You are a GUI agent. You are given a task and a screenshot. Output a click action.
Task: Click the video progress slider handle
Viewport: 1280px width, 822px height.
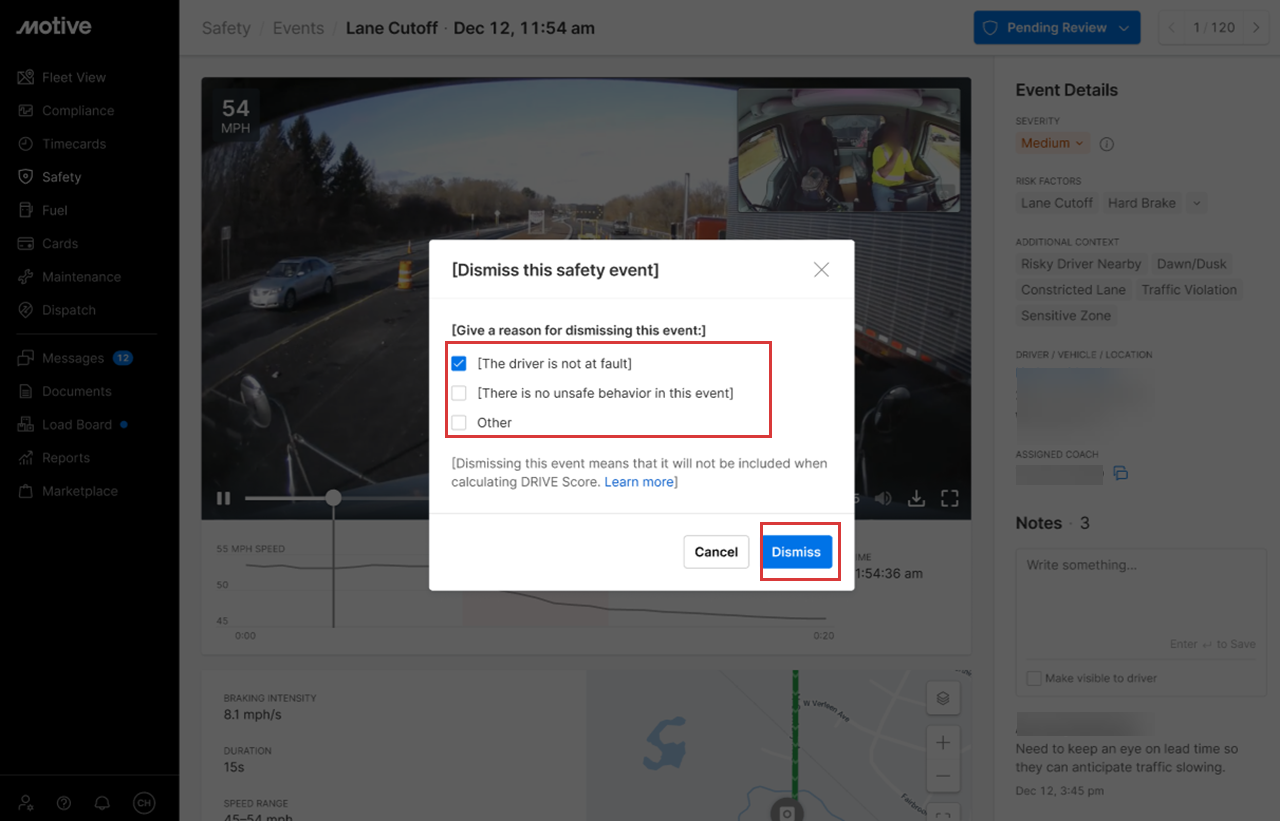pyautogui.click(x=333, y=498)
